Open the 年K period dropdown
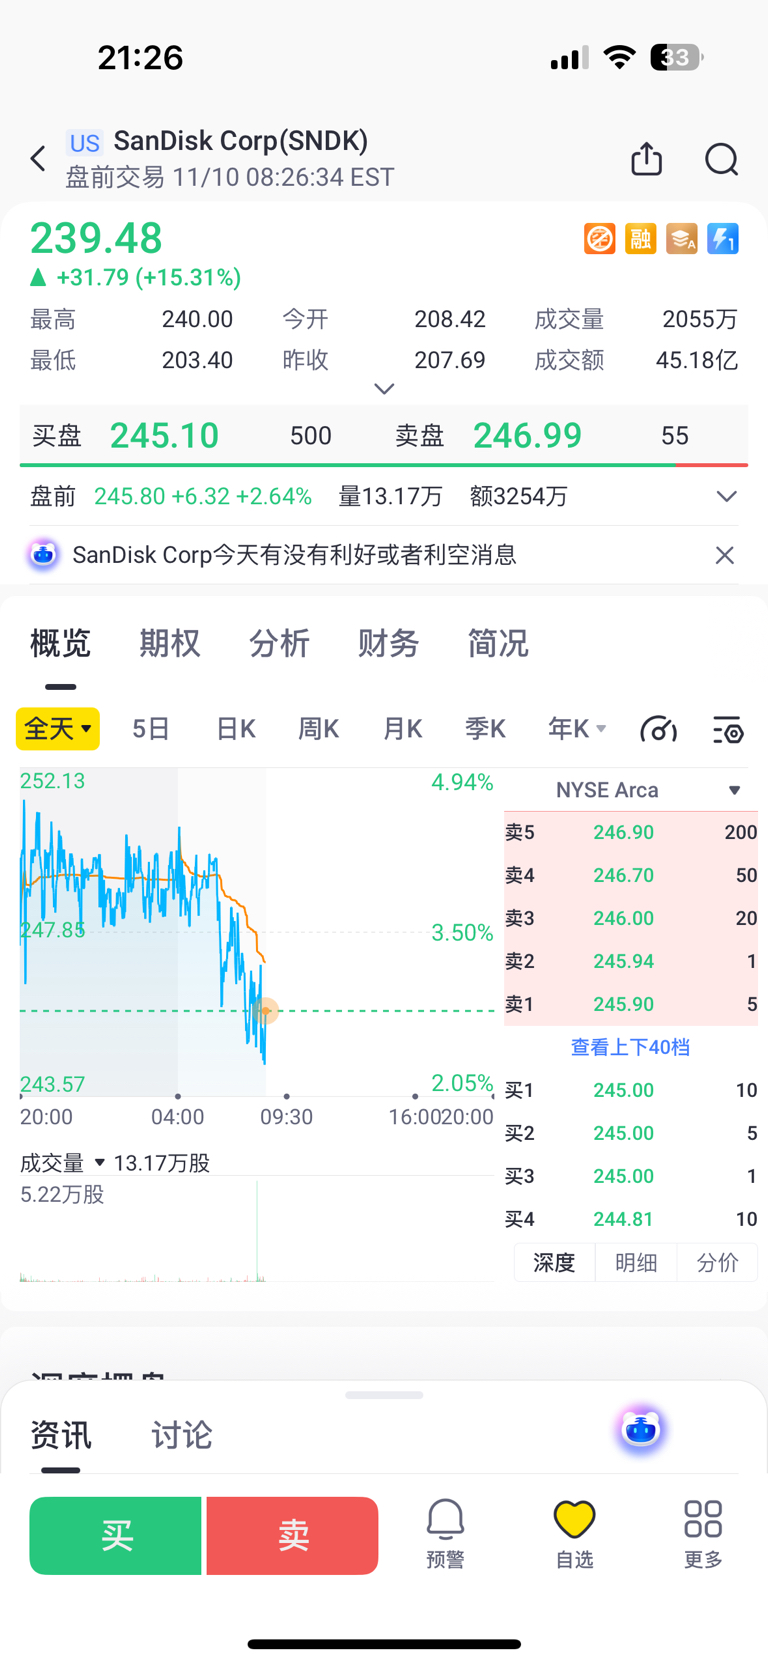This screenshot has width=769, height=1665. pyautogui.click(x=578, y=729)
